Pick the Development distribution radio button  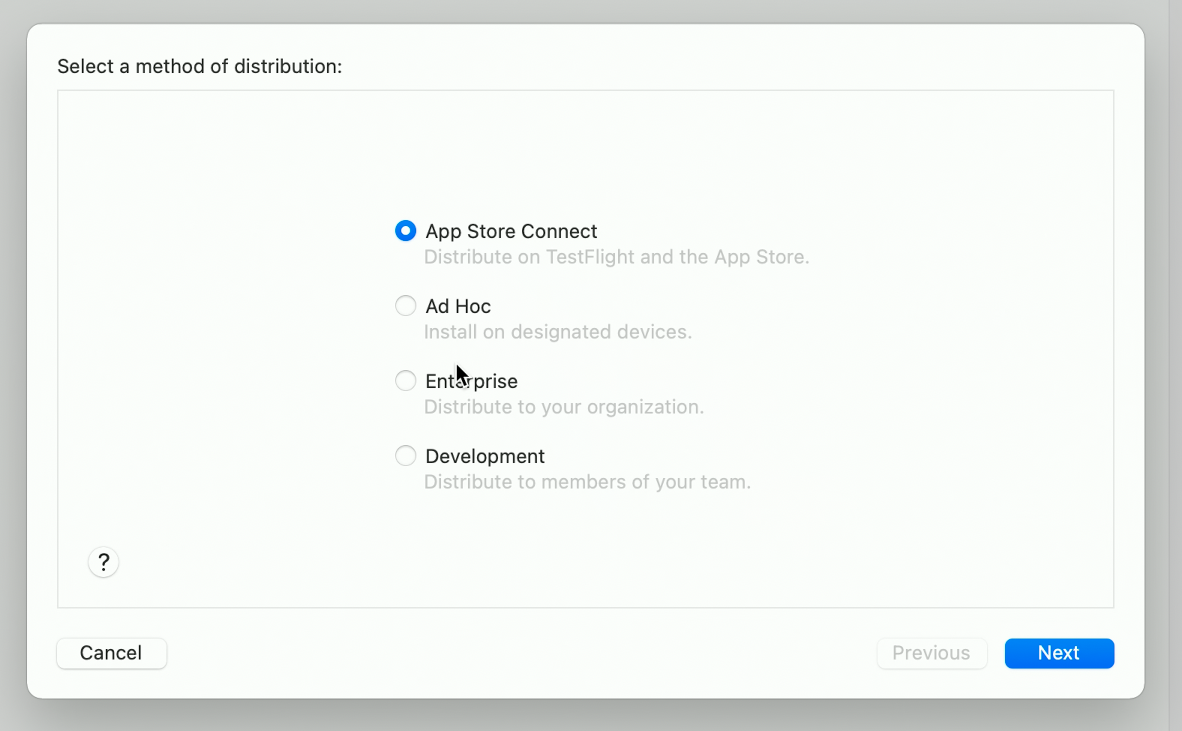pyautogui.click(x=406, y=455)
